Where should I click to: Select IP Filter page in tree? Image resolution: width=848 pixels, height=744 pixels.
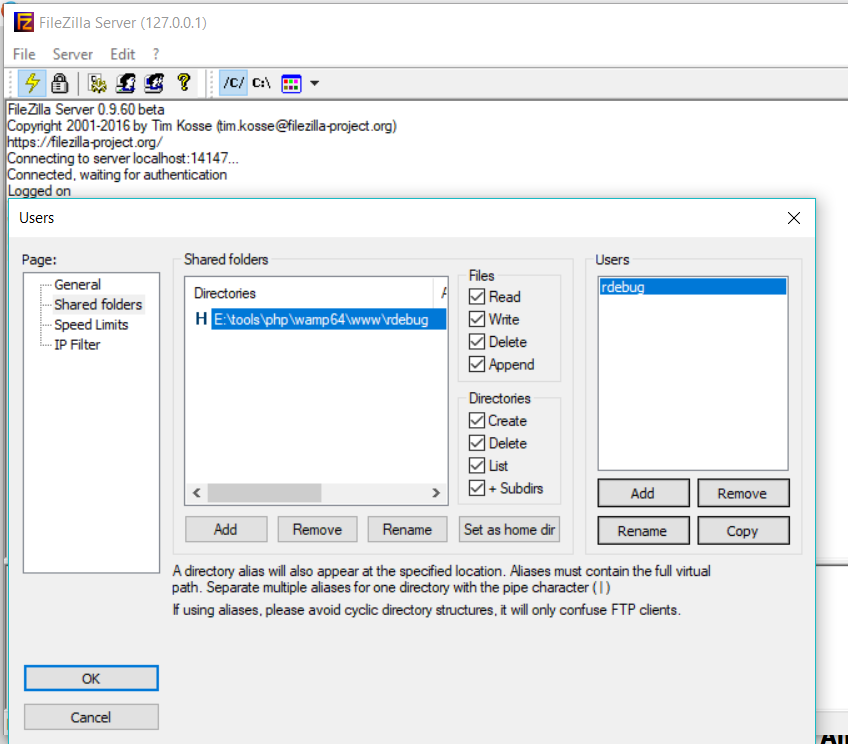tap(77, 344)
